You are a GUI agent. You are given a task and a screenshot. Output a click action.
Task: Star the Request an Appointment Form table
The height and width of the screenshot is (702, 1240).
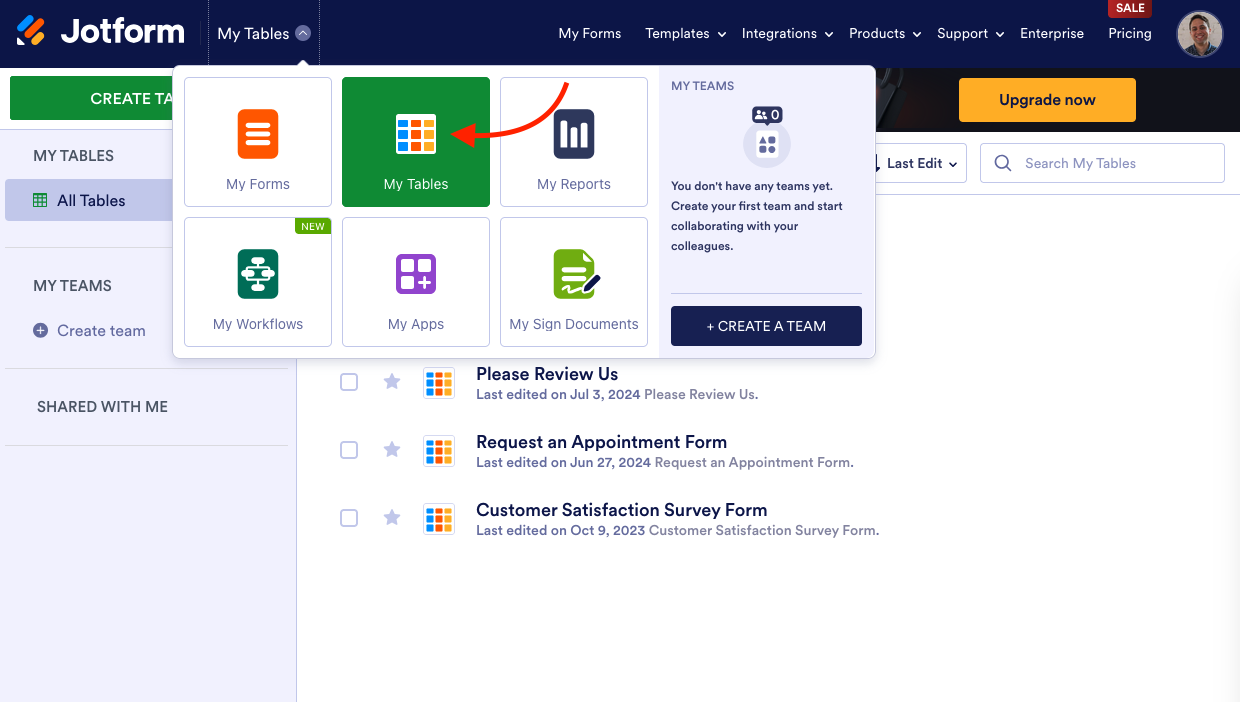392,450
